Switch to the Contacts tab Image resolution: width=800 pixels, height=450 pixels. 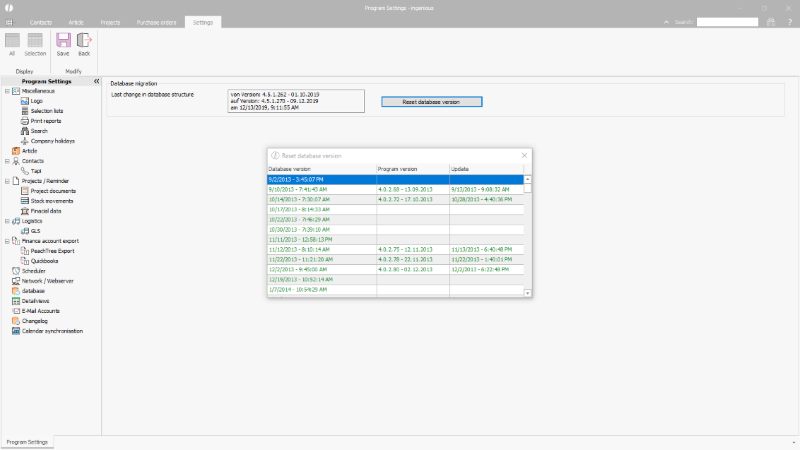41,21
